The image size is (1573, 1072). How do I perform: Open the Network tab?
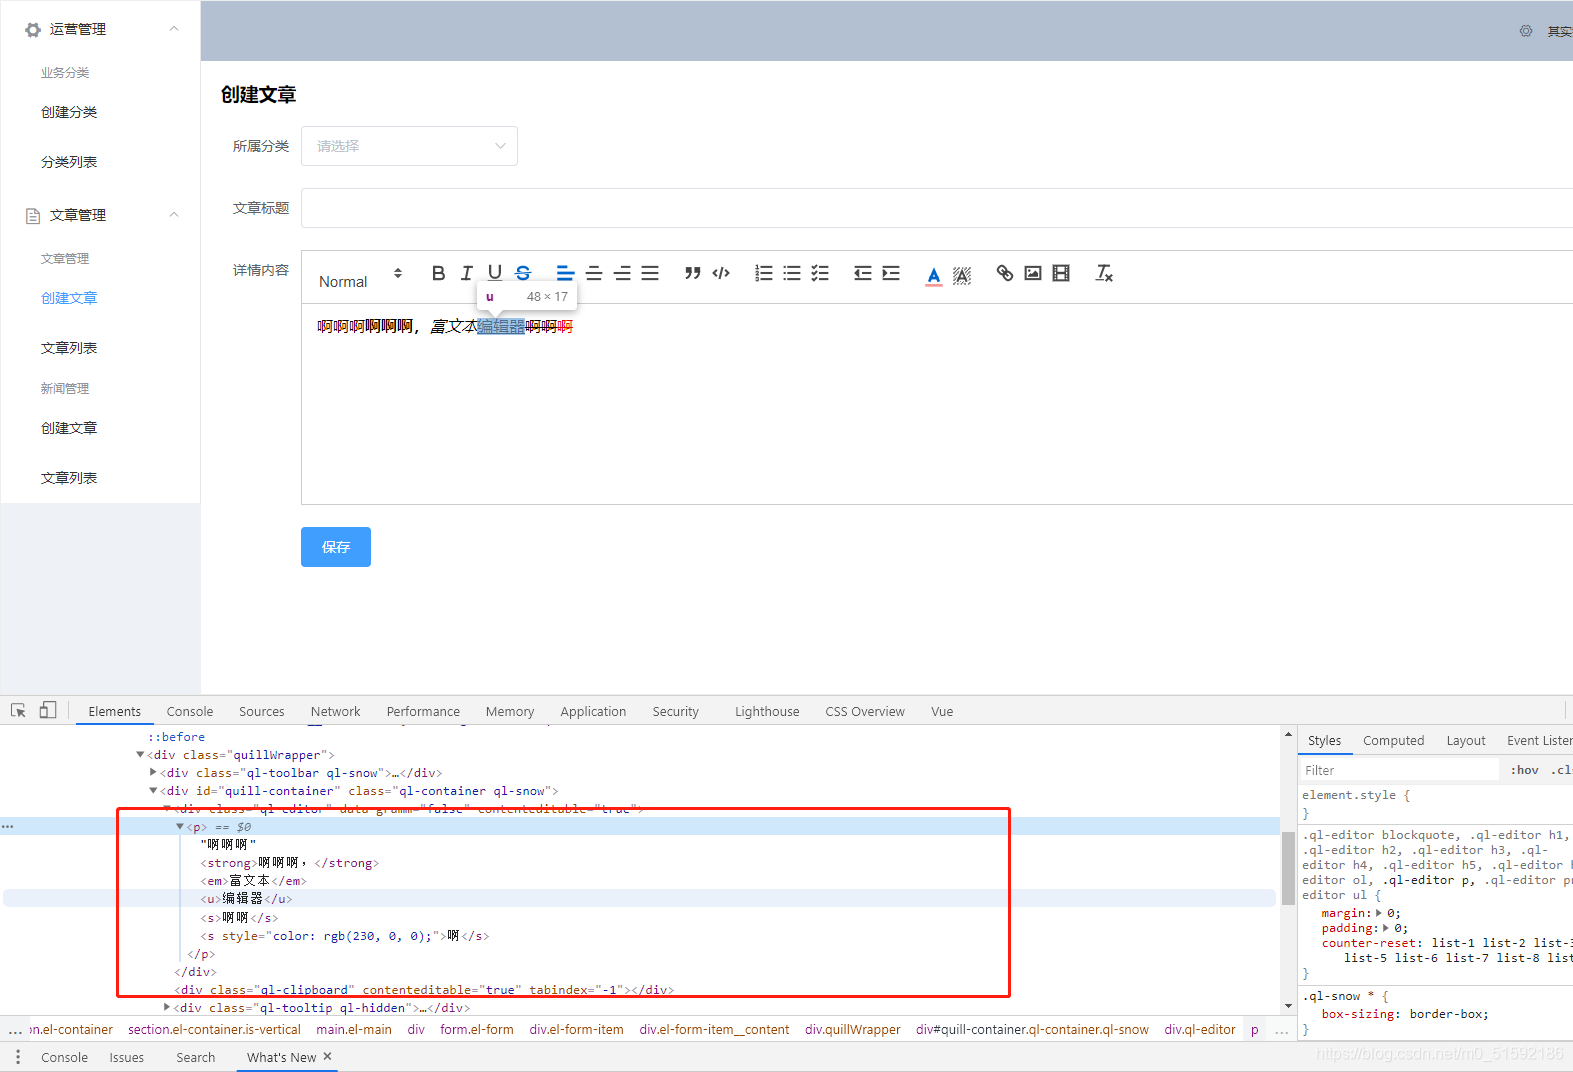pos(336,711)
